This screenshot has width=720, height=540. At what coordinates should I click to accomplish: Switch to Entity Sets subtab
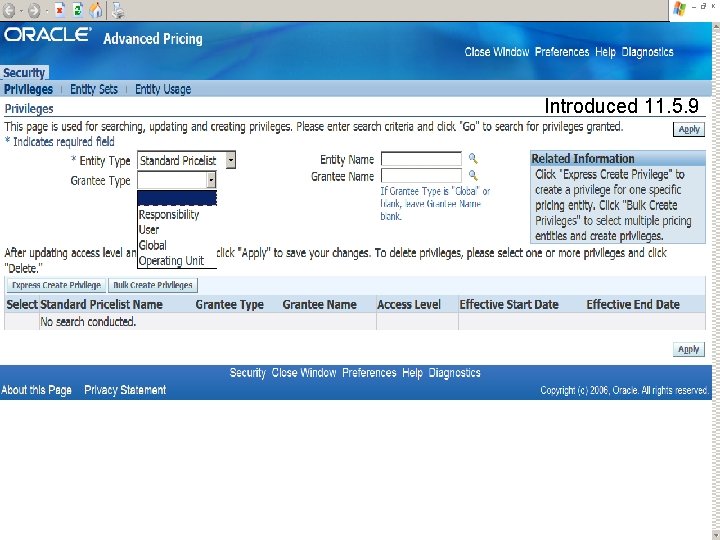click(x=94, y=89)
